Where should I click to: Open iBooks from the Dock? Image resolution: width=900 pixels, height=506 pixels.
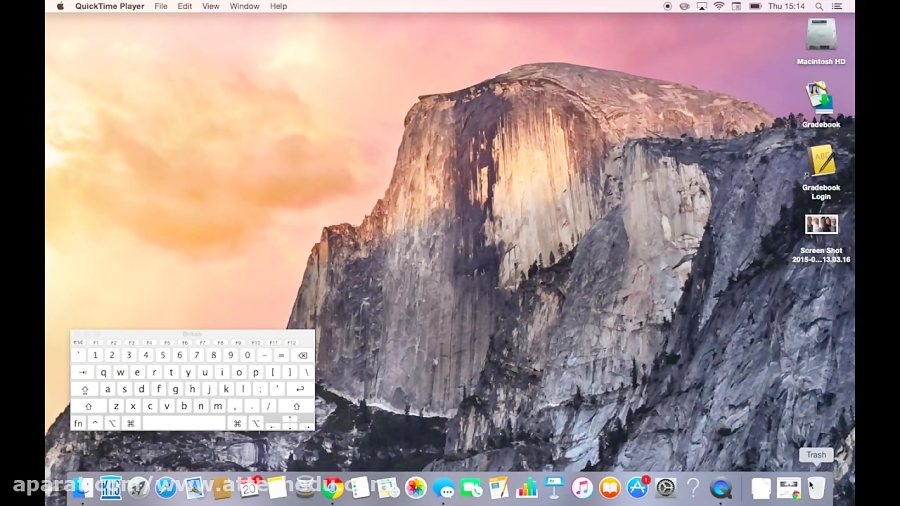click(x=610, y=488)
